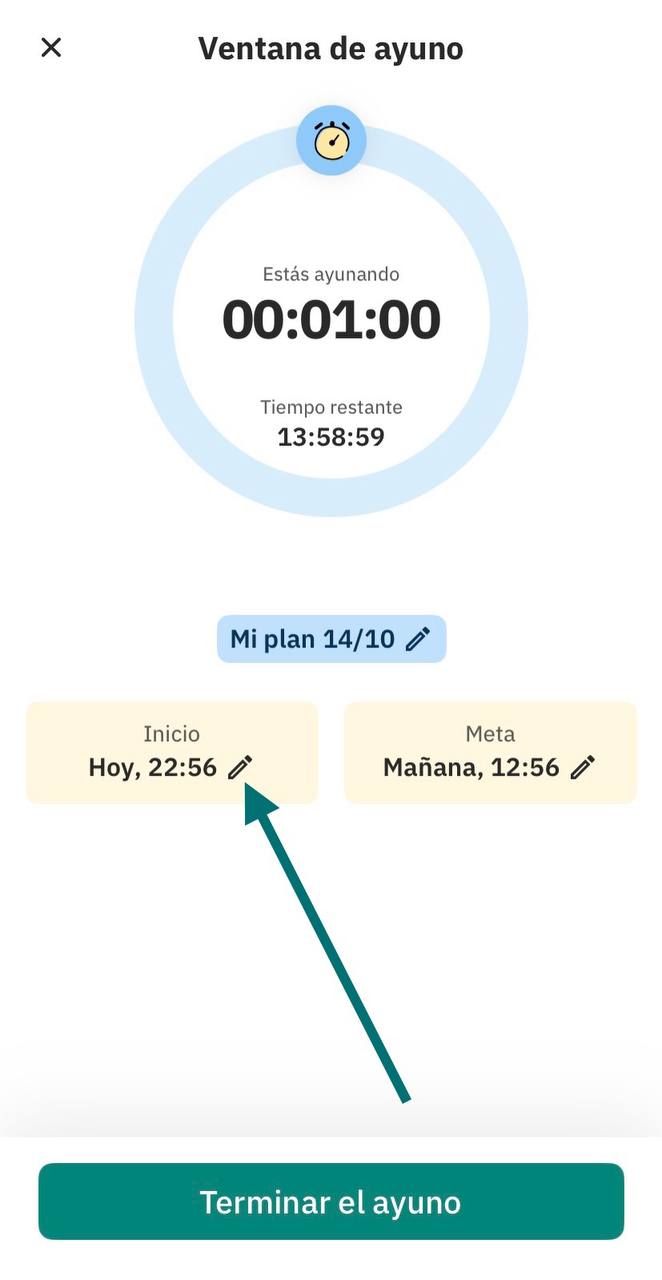Click the Inicio heading in the start card
Image resolution: width=662 pixels, height=1280 pixels.
click(171, 734)
